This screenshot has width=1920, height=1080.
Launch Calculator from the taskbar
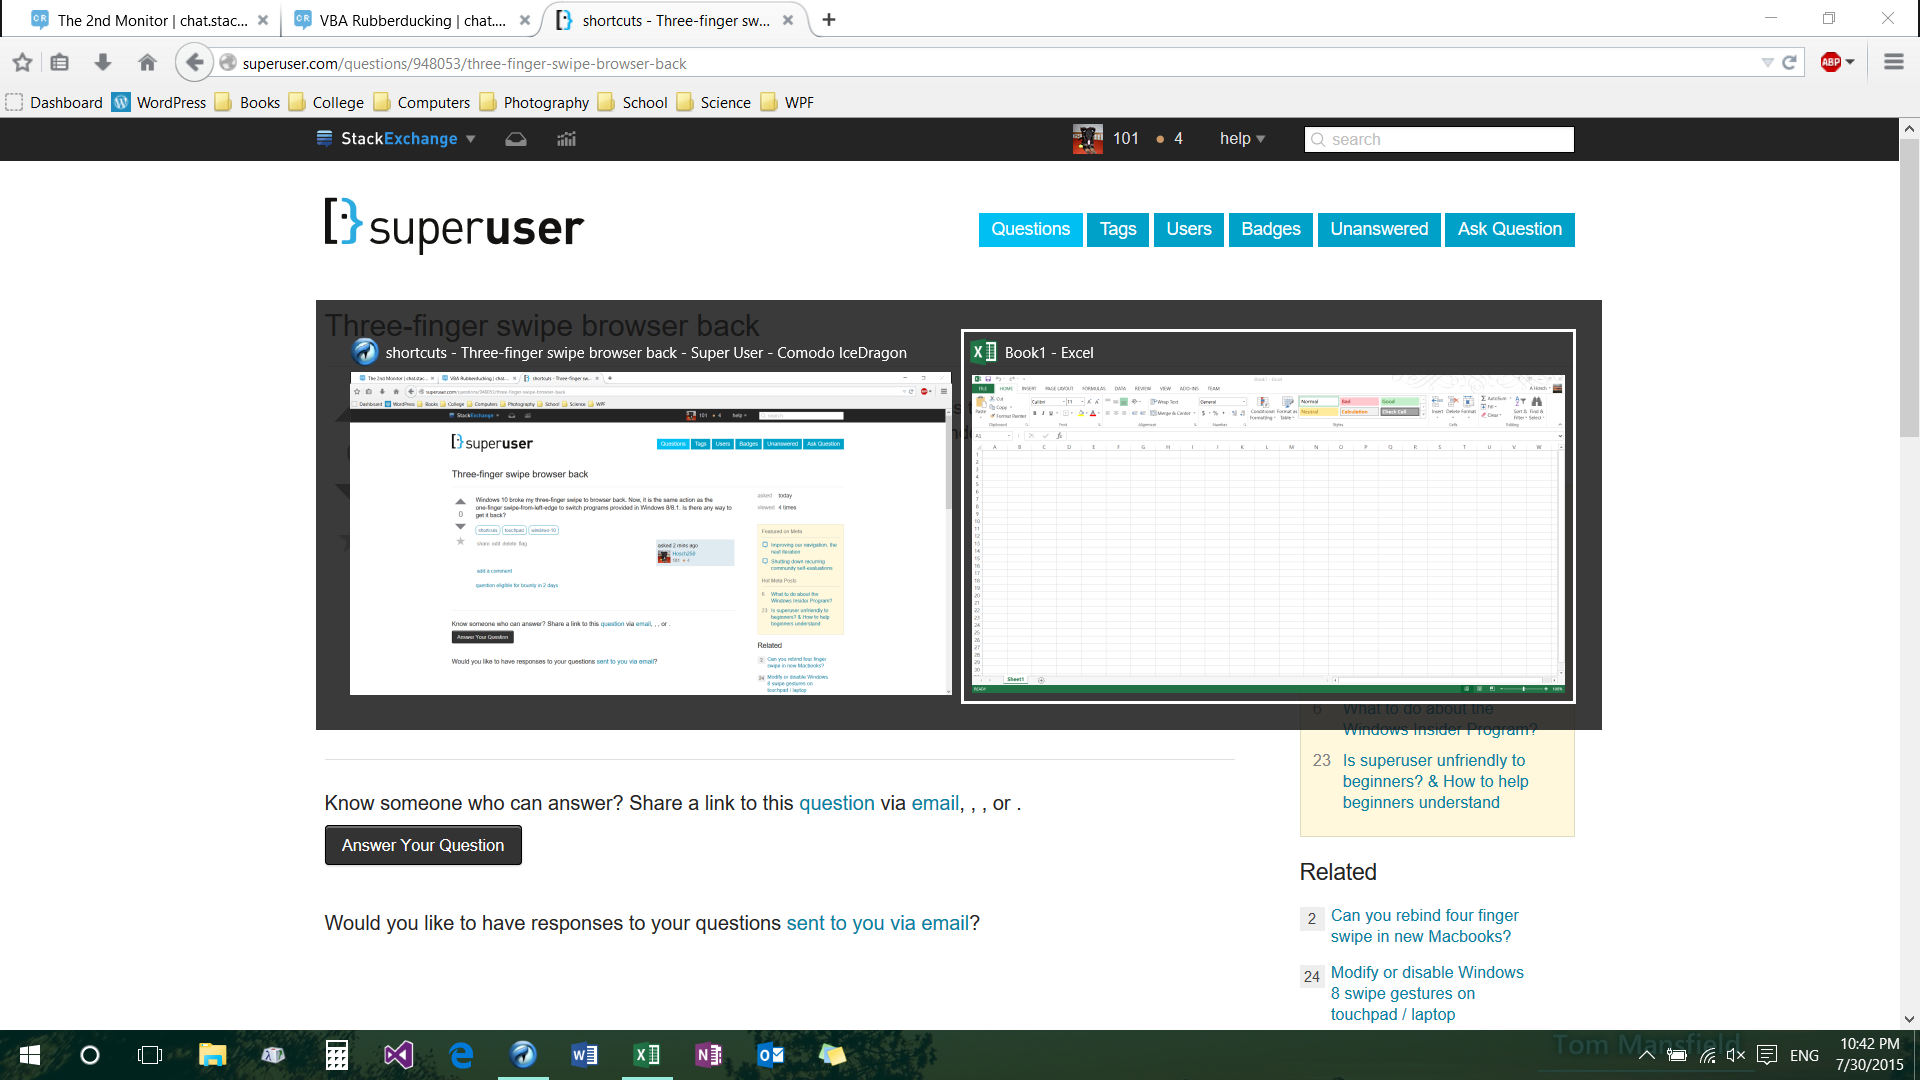coord(337,1055)
